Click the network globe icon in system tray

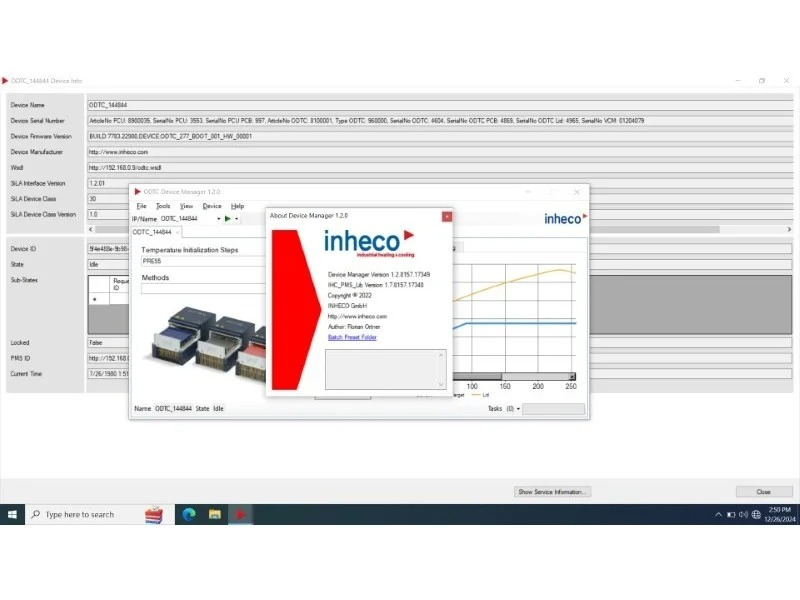point(756,514)
